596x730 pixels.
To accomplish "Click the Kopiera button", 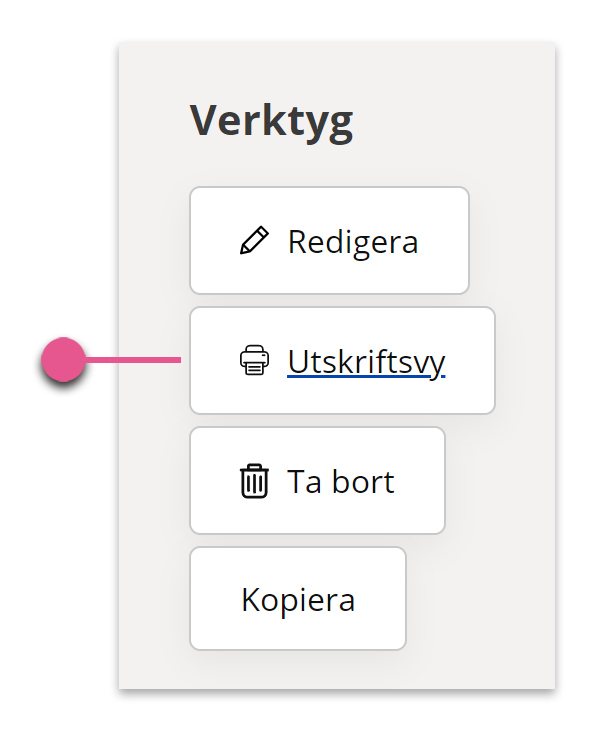I will 298,599.
